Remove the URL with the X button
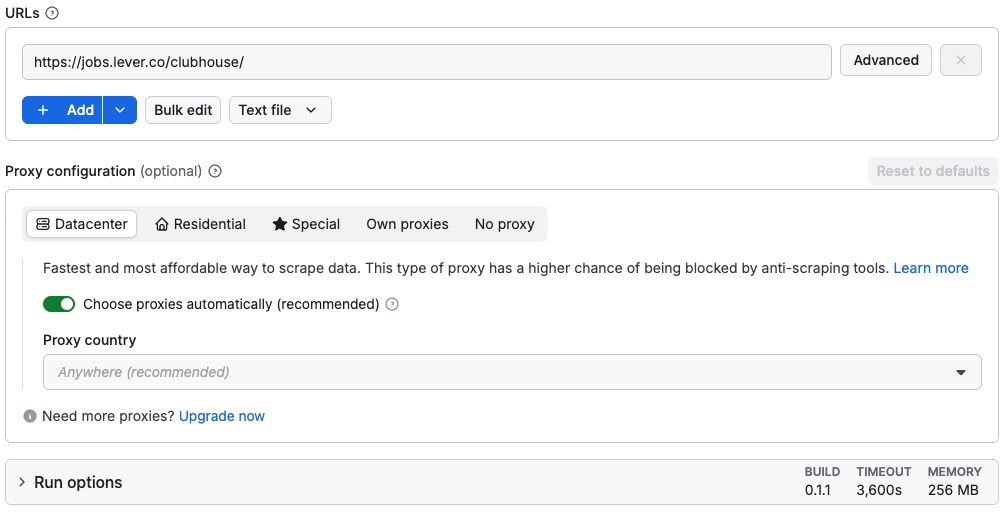The image size is (1005, 512). (x=960, y=61)
